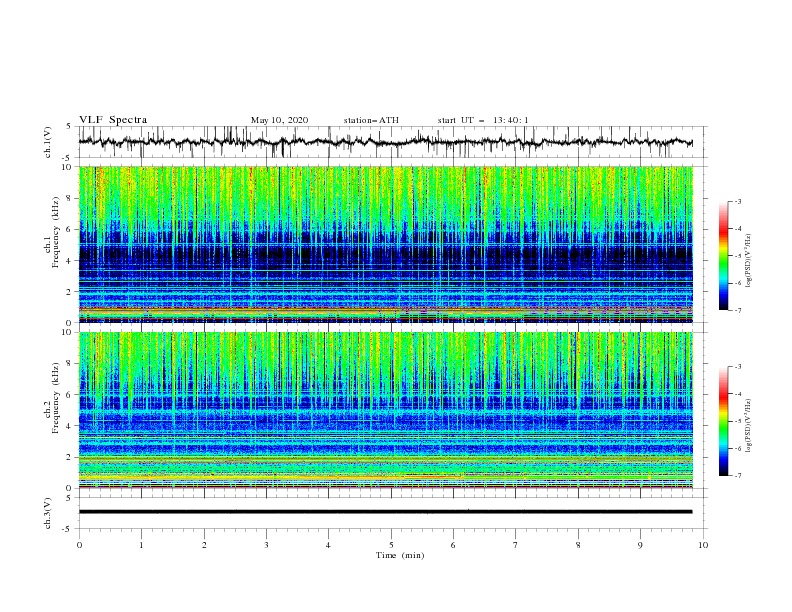792x612 pixels.
Task: Click time axis tick label "1"
Action: (x=141, y=545)
